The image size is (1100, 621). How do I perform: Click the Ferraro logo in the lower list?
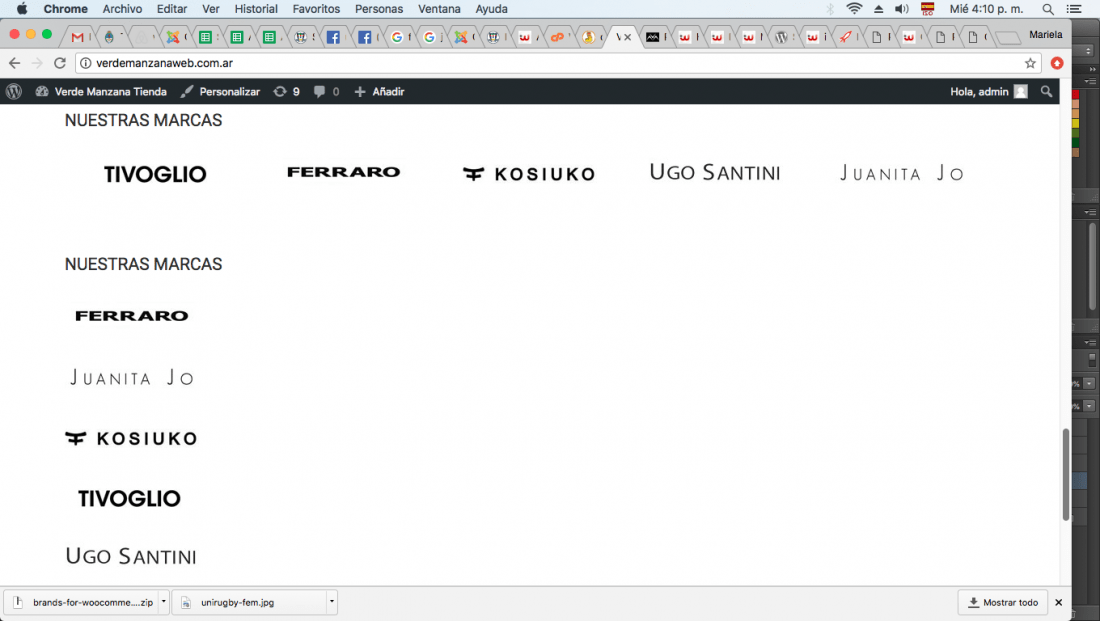132,316
